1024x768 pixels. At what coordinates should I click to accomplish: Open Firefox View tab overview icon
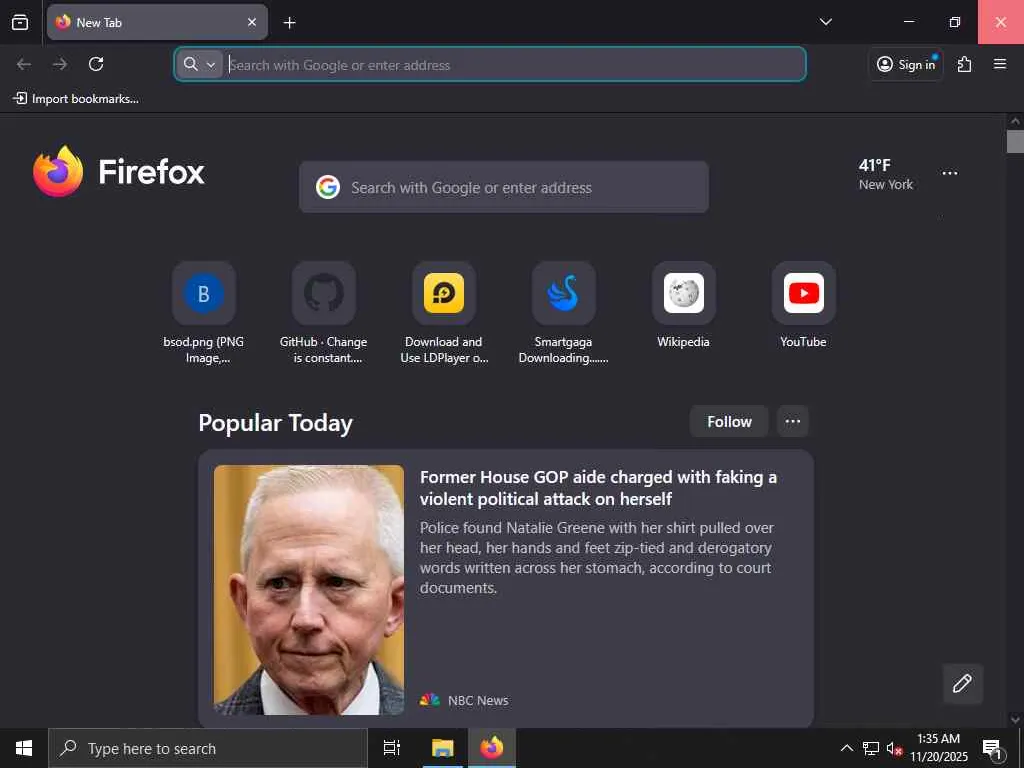[x=20, y=22]
